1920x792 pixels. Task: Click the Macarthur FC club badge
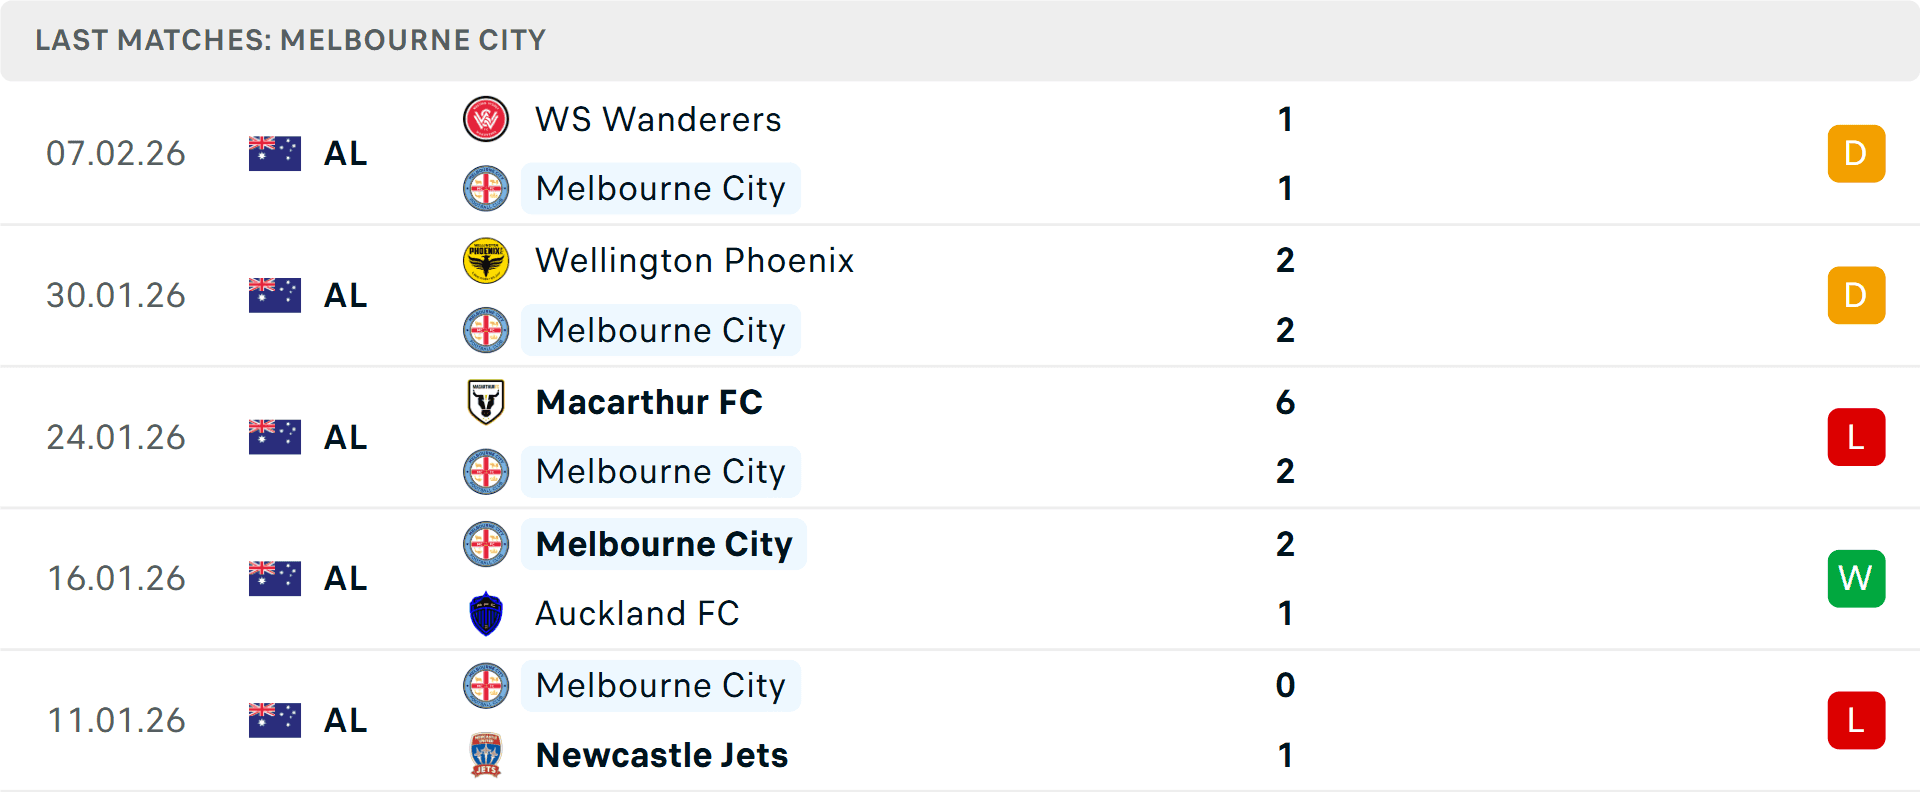(487, 403)
